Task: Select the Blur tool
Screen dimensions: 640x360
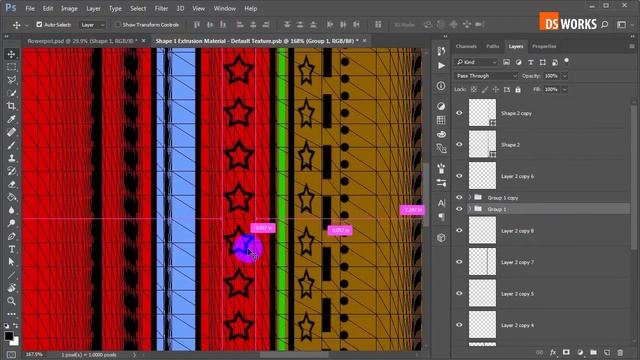Action: click(x=11, y=210)
